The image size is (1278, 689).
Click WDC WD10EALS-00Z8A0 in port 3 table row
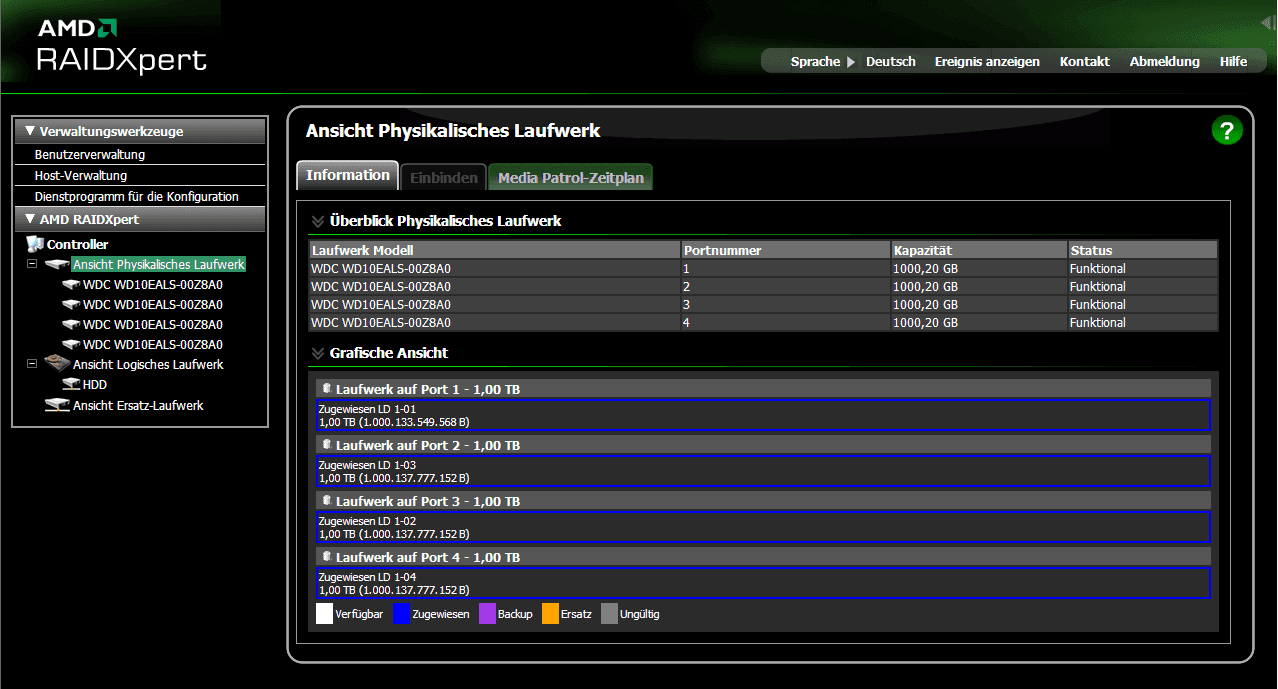(381, 305)
